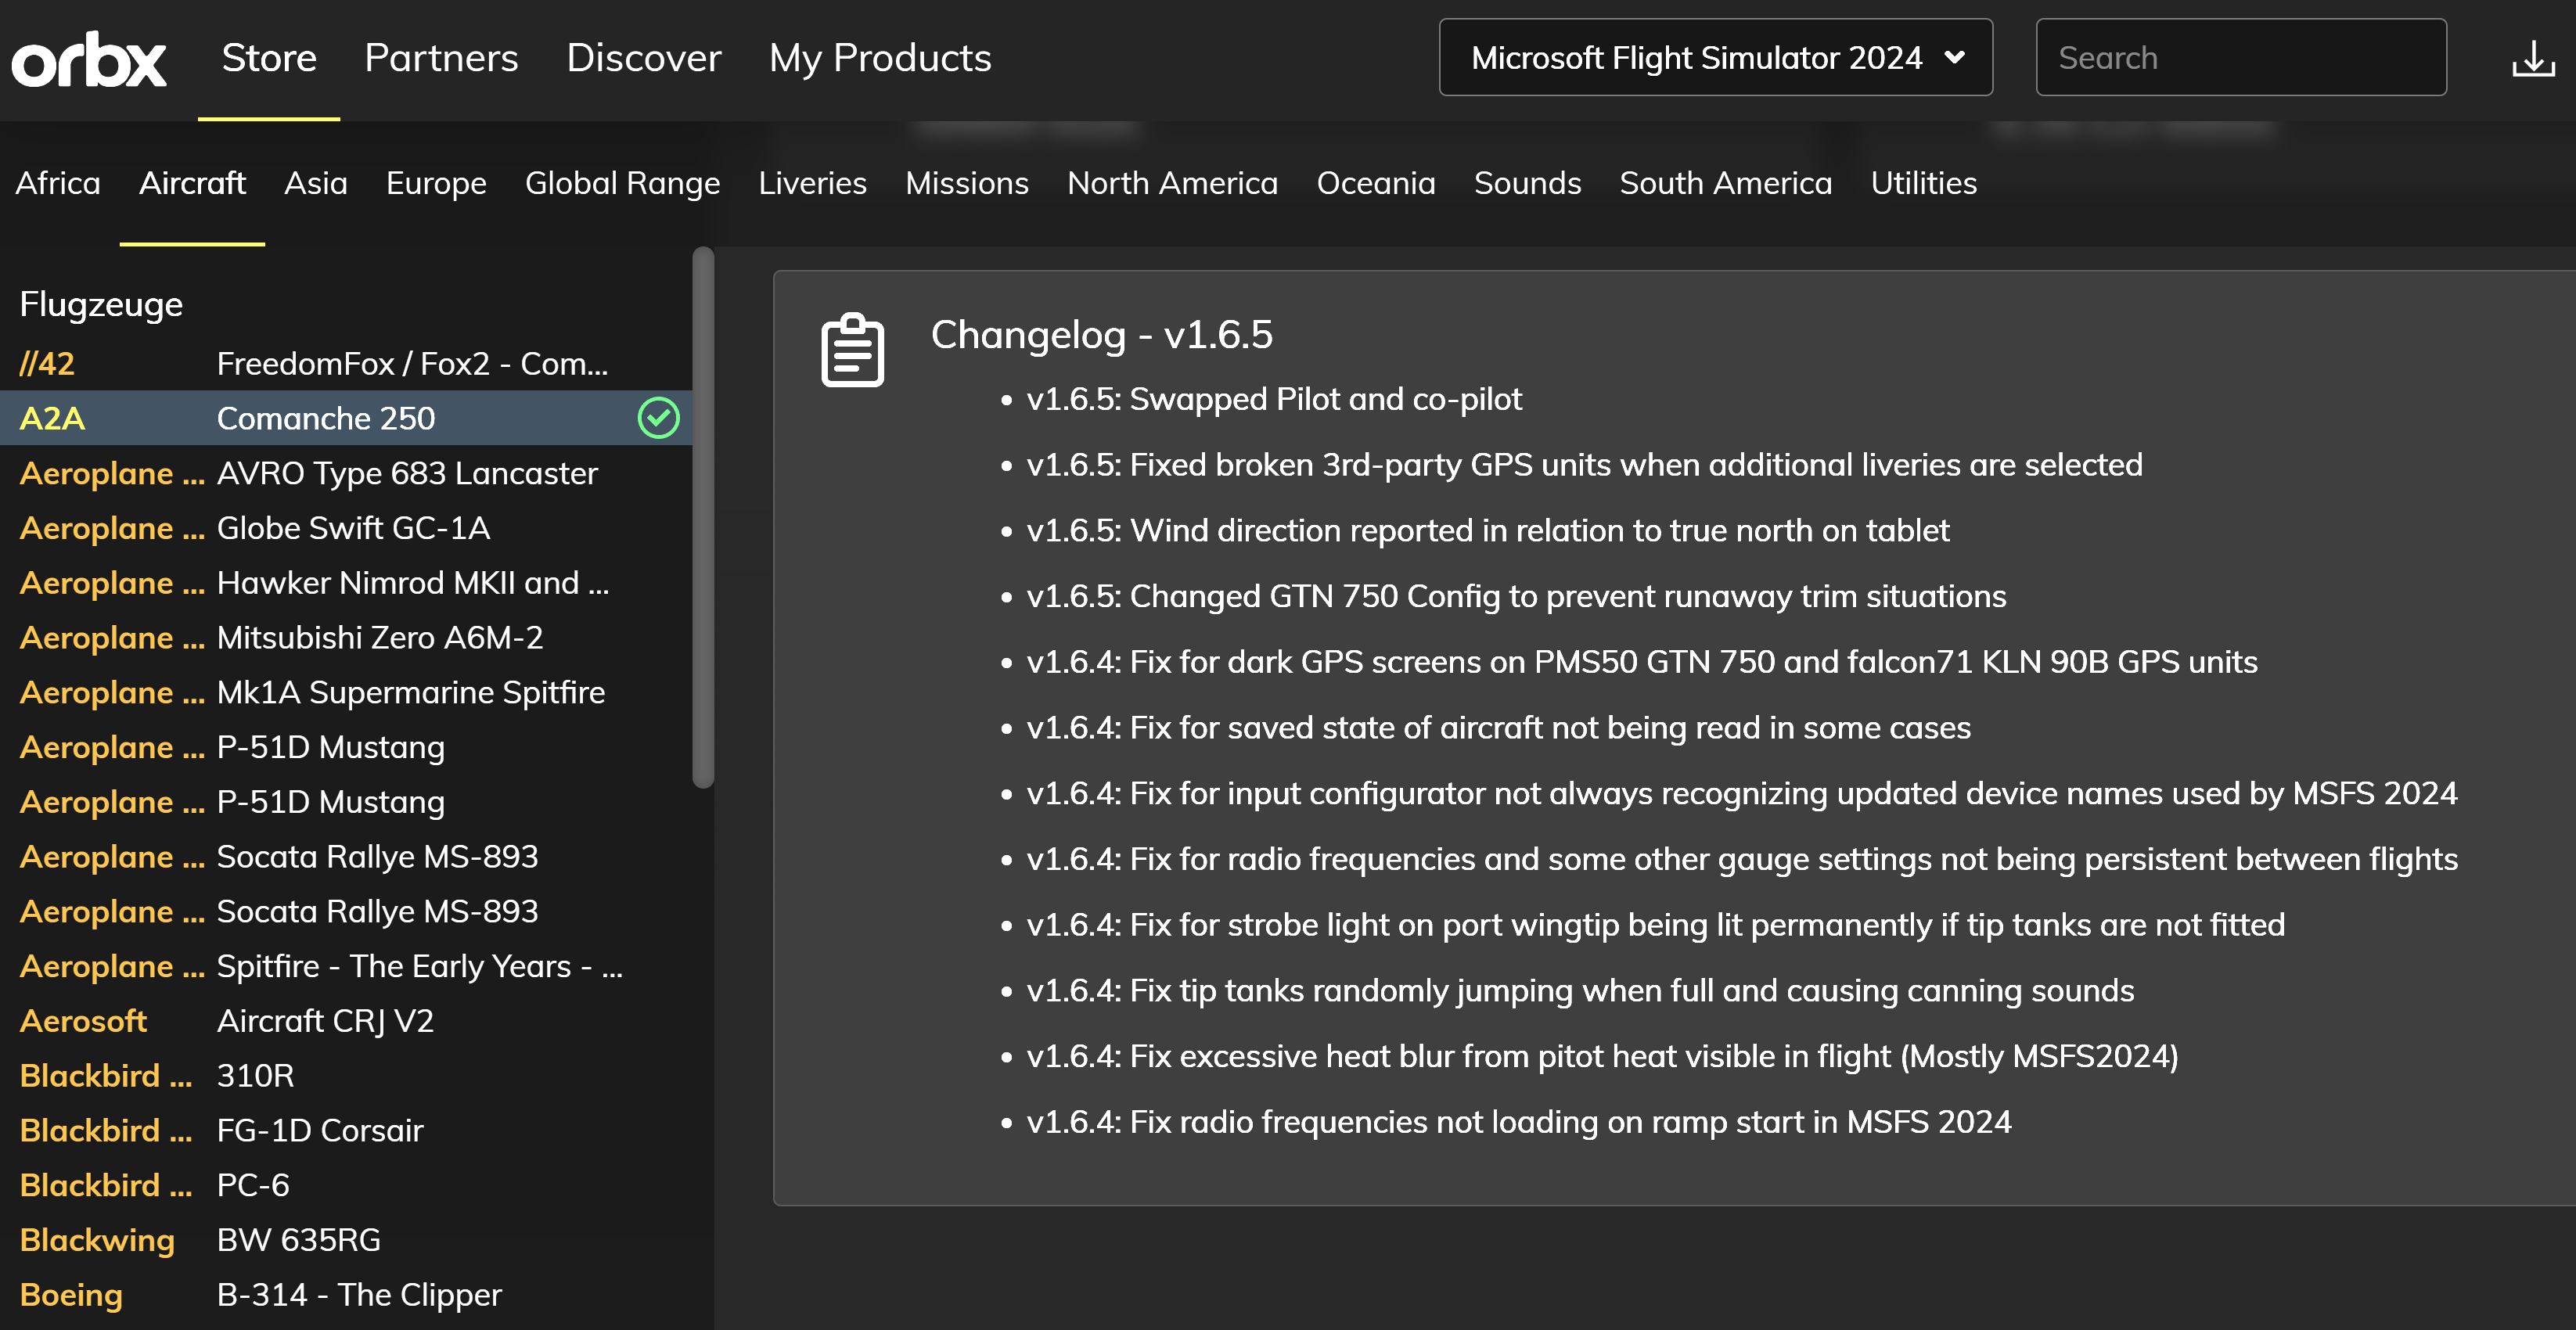Click the 'Fix excessive heat blur' entry
2576x1330 pixels.
pos(1602,1057)
